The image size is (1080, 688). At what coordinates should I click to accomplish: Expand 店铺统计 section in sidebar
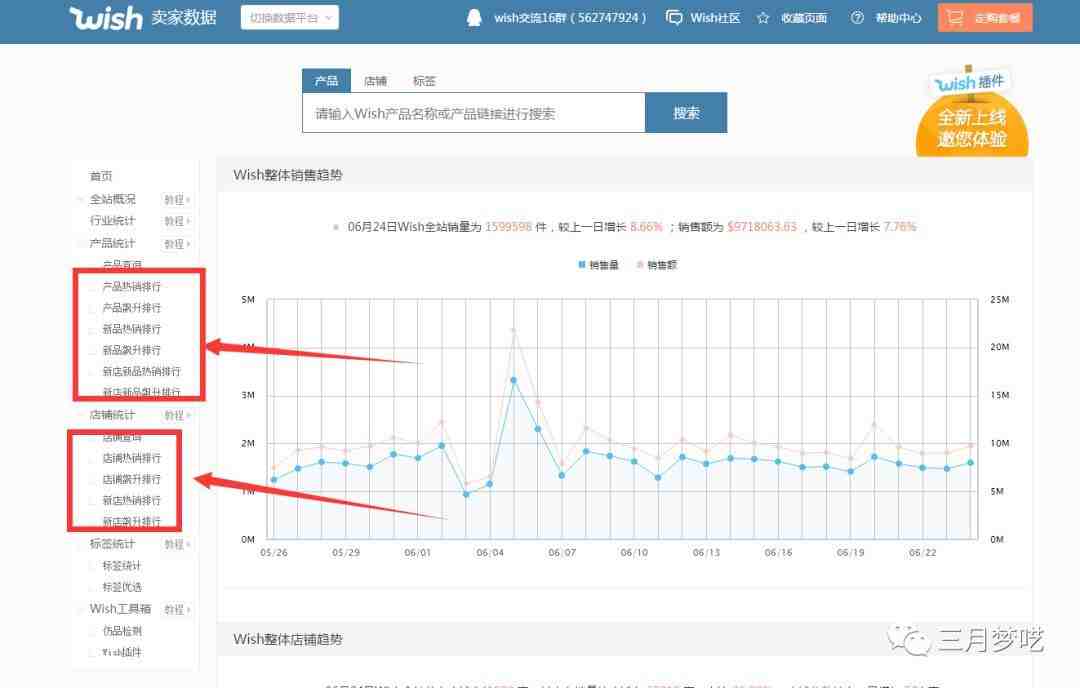(x=112, y=415)
